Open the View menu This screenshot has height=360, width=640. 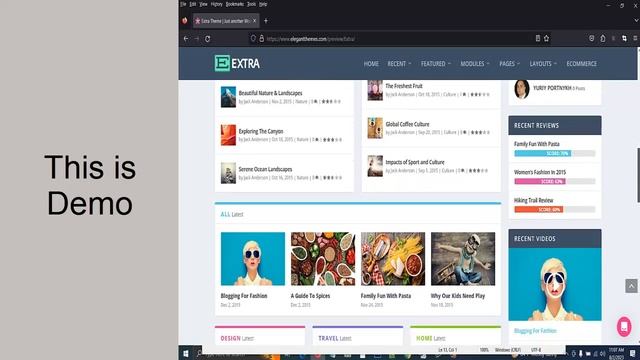(x=203, y=4)
